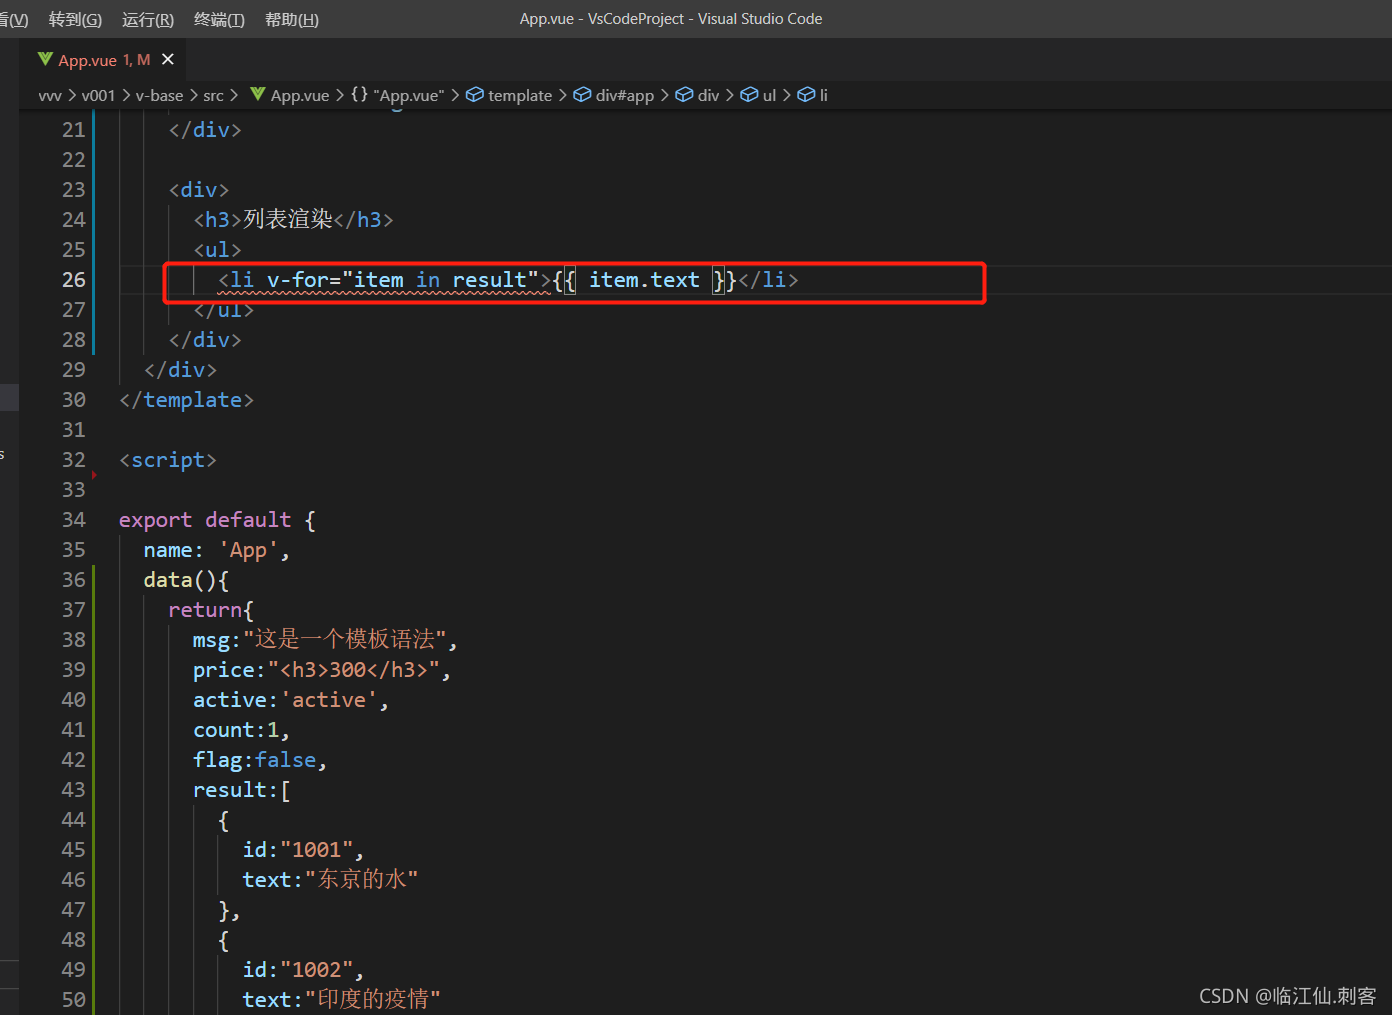Click the li cube icon in breadcrumb

click(x=806, y=94)
